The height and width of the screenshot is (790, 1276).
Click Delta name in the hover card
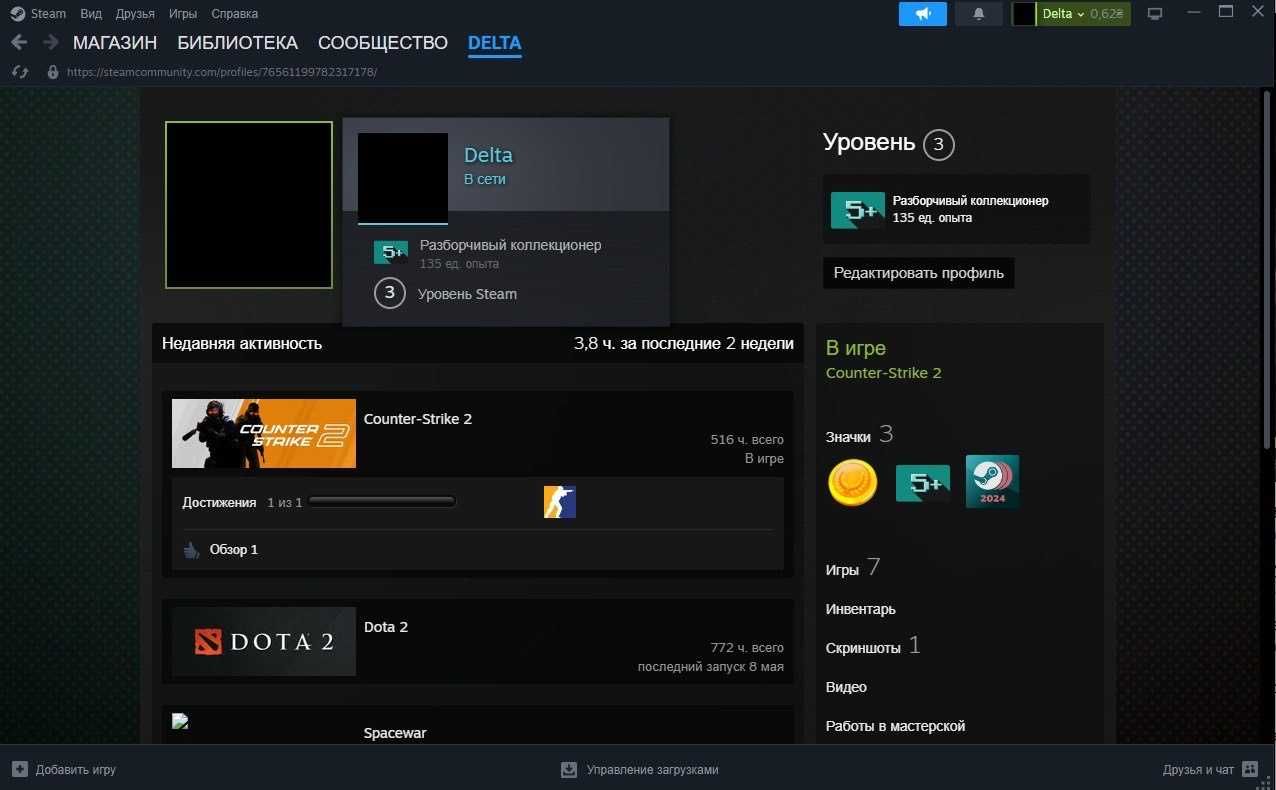click(488, 155)
